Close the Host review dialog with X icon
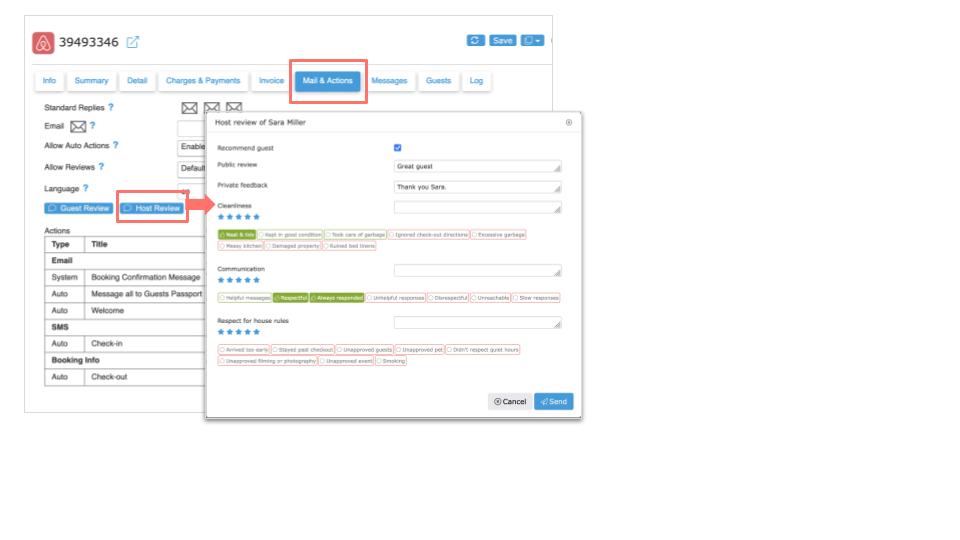960x540 pixels. 569,122
